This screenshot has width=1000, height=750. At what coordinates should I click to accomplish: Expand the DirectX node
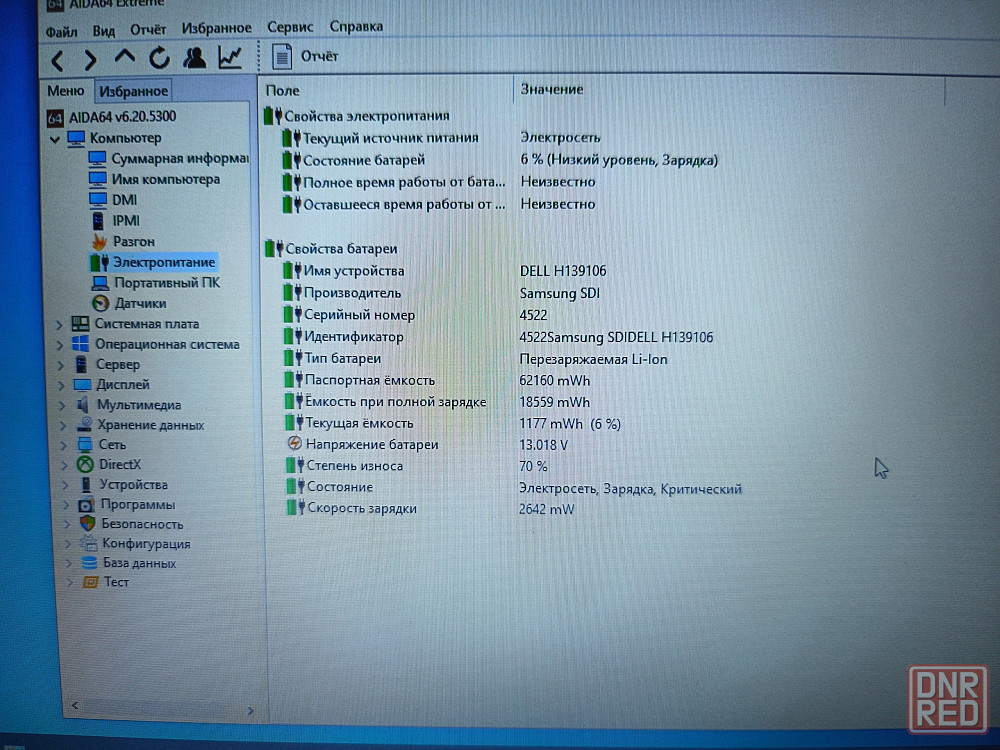pos(64,466)
